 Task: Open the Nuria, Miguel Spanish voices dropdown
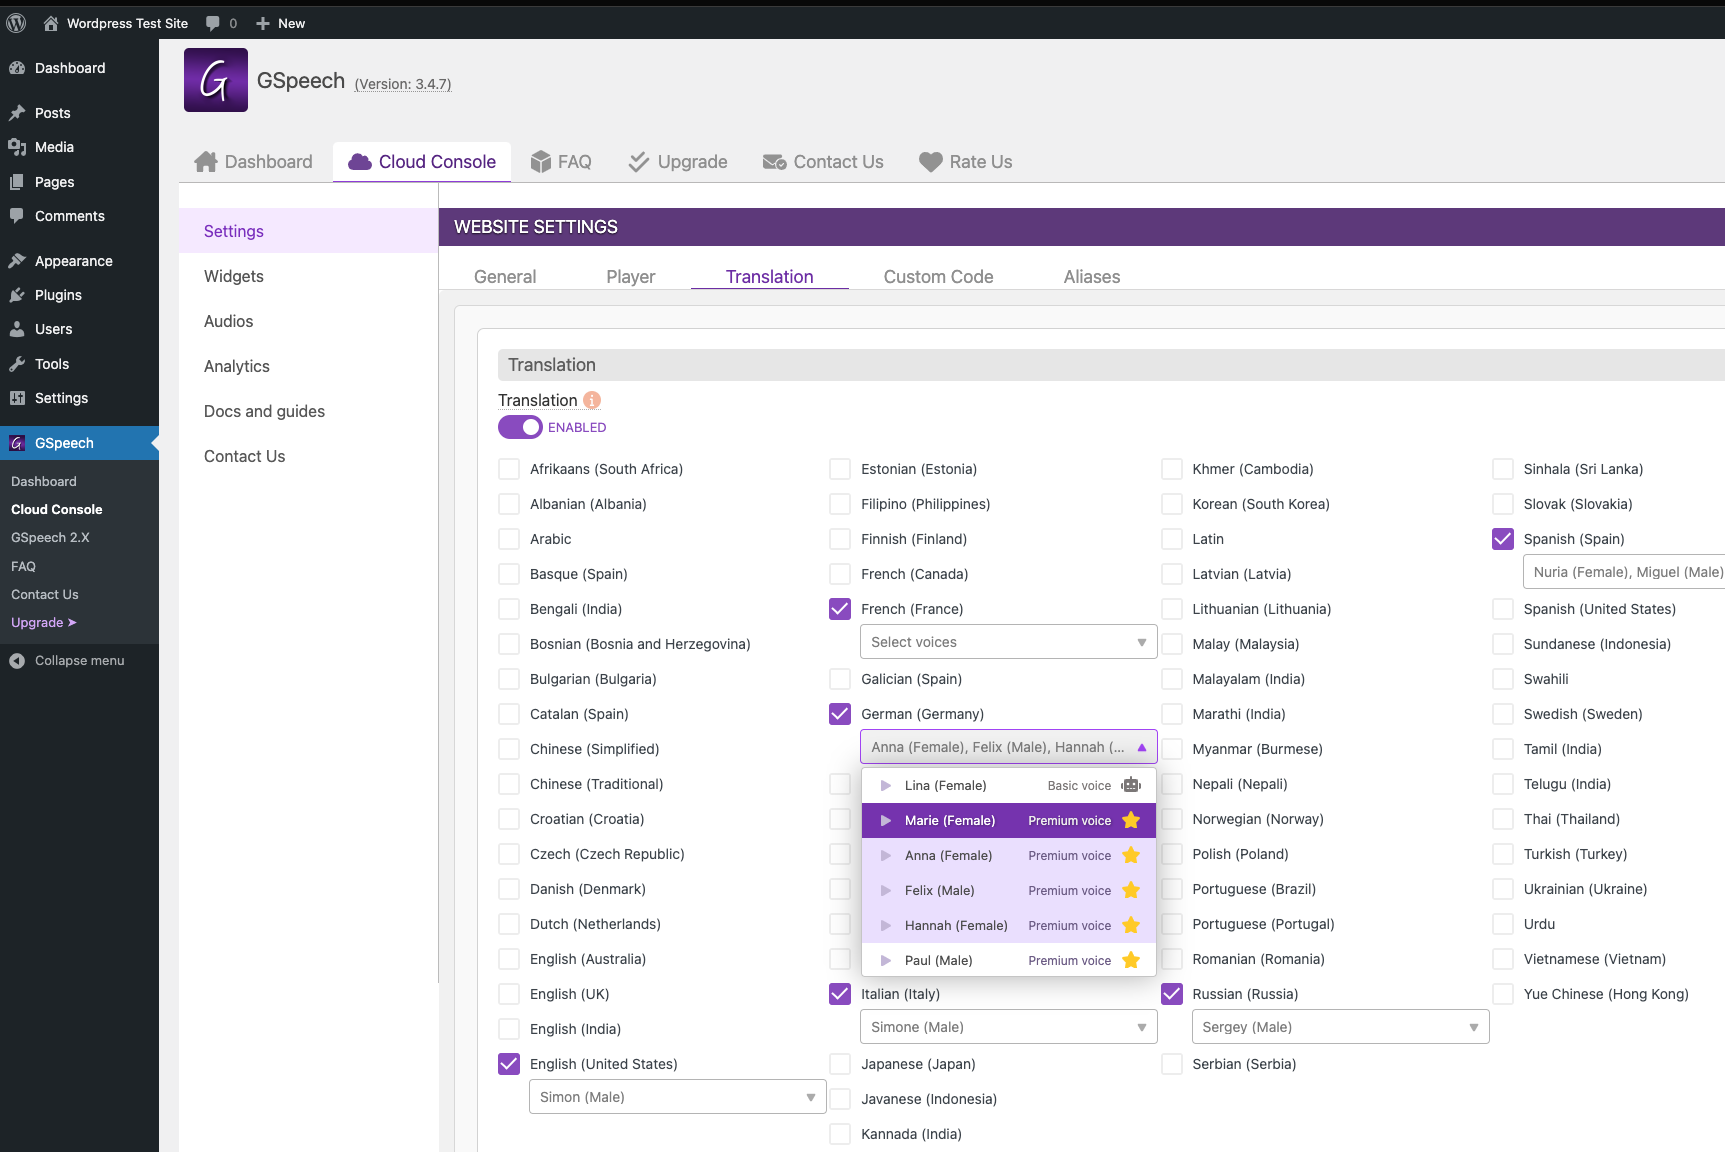(1624, 572)
